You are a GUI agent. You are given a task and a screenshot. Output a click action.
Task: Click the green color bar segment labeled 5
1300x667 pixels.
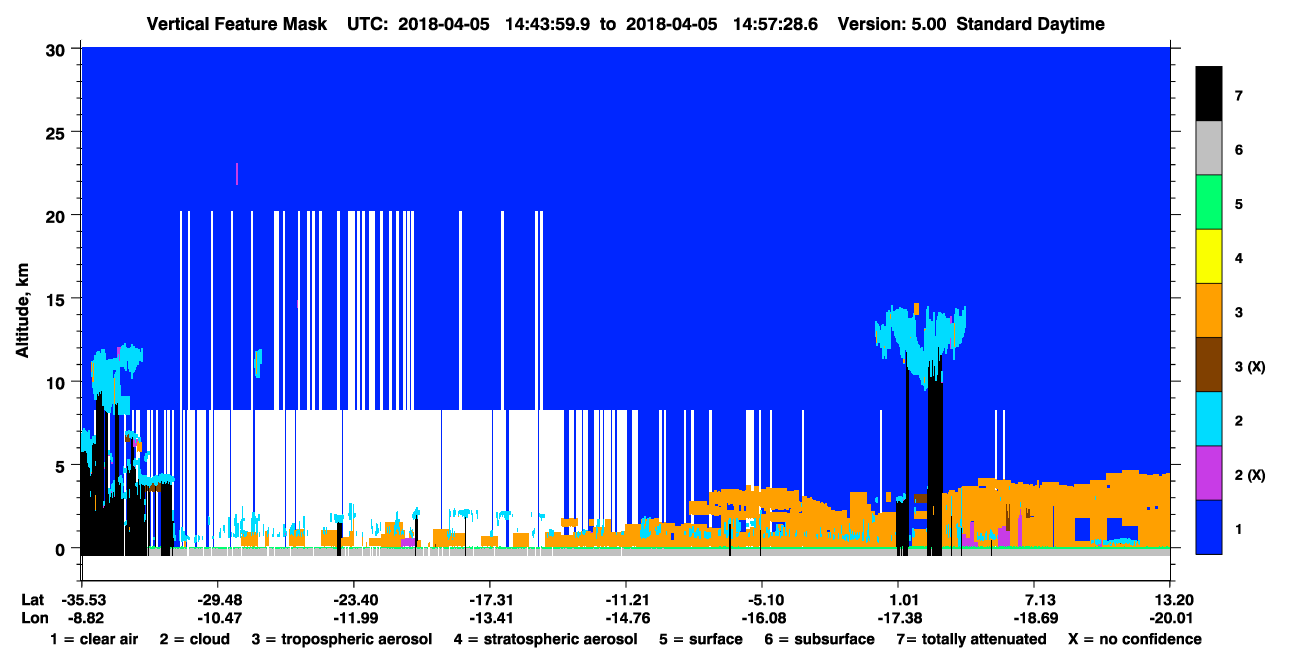[x=1209, y=202]
